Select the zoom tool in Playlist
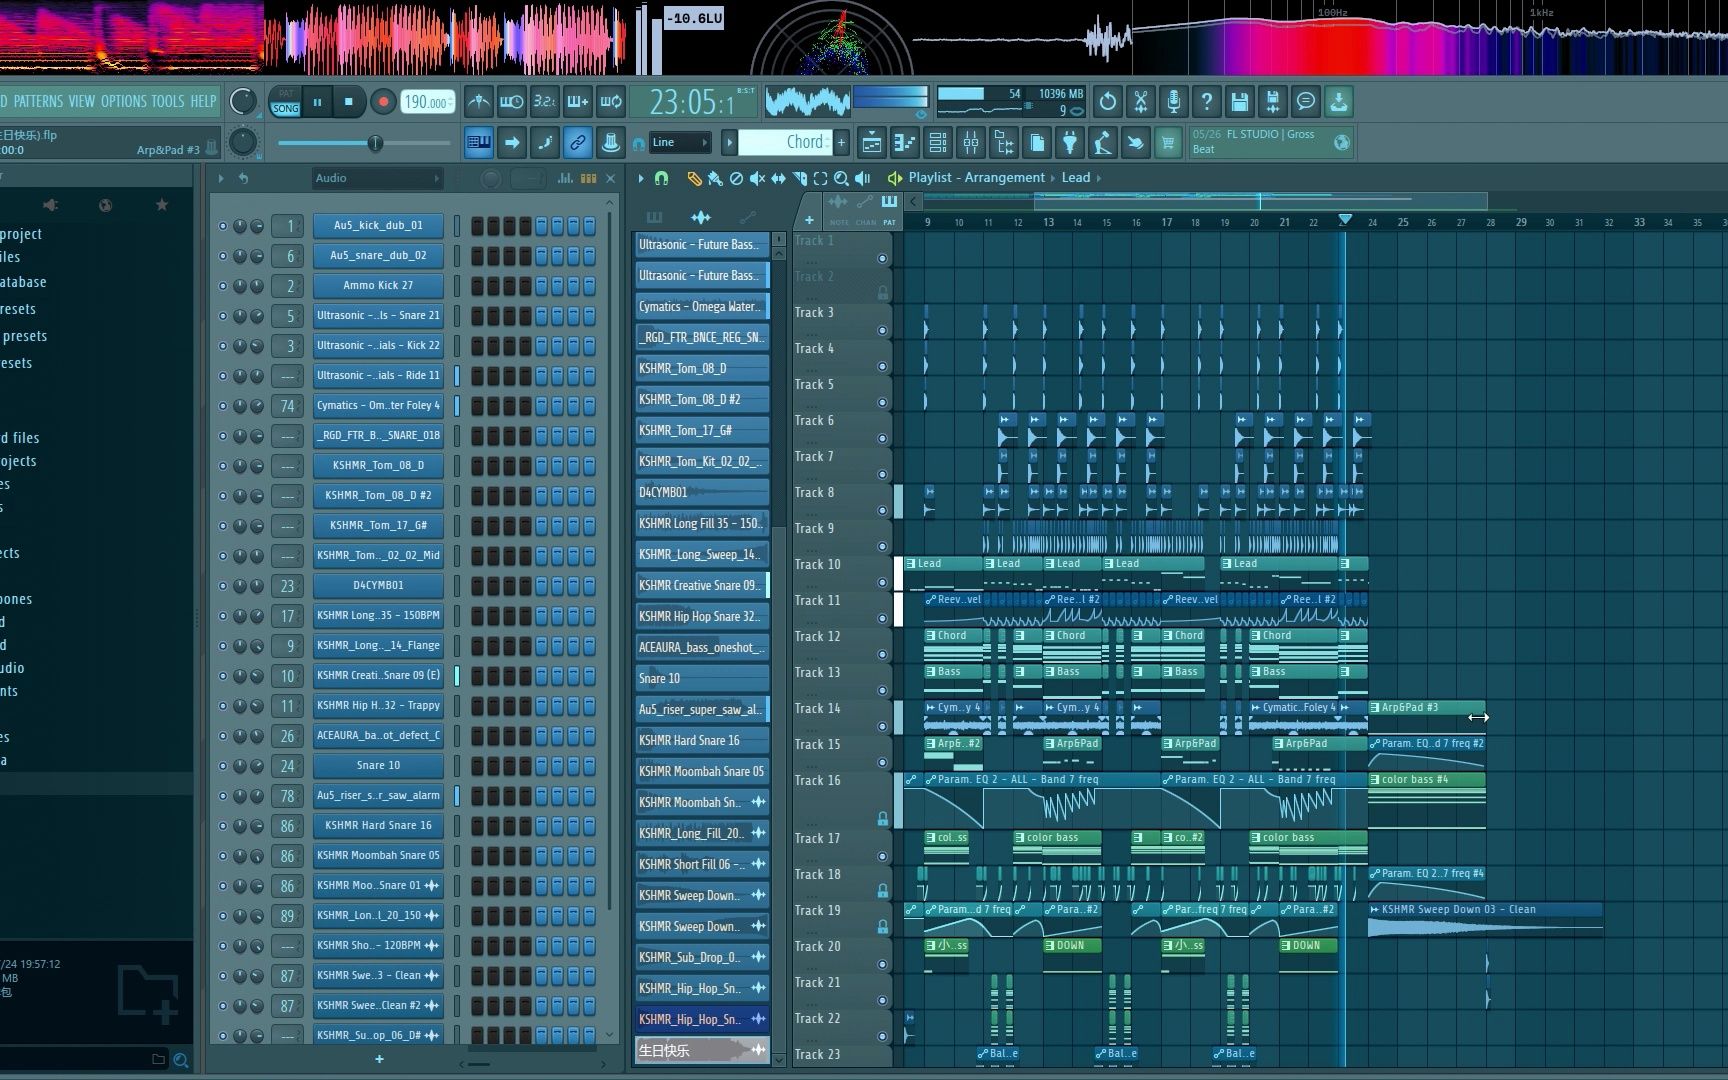1728x1080 pixels. pos(841,178)
